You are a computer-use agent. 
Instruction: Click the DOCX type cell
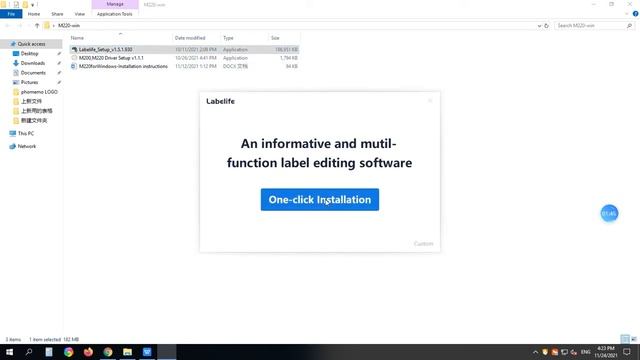point(235,66)
